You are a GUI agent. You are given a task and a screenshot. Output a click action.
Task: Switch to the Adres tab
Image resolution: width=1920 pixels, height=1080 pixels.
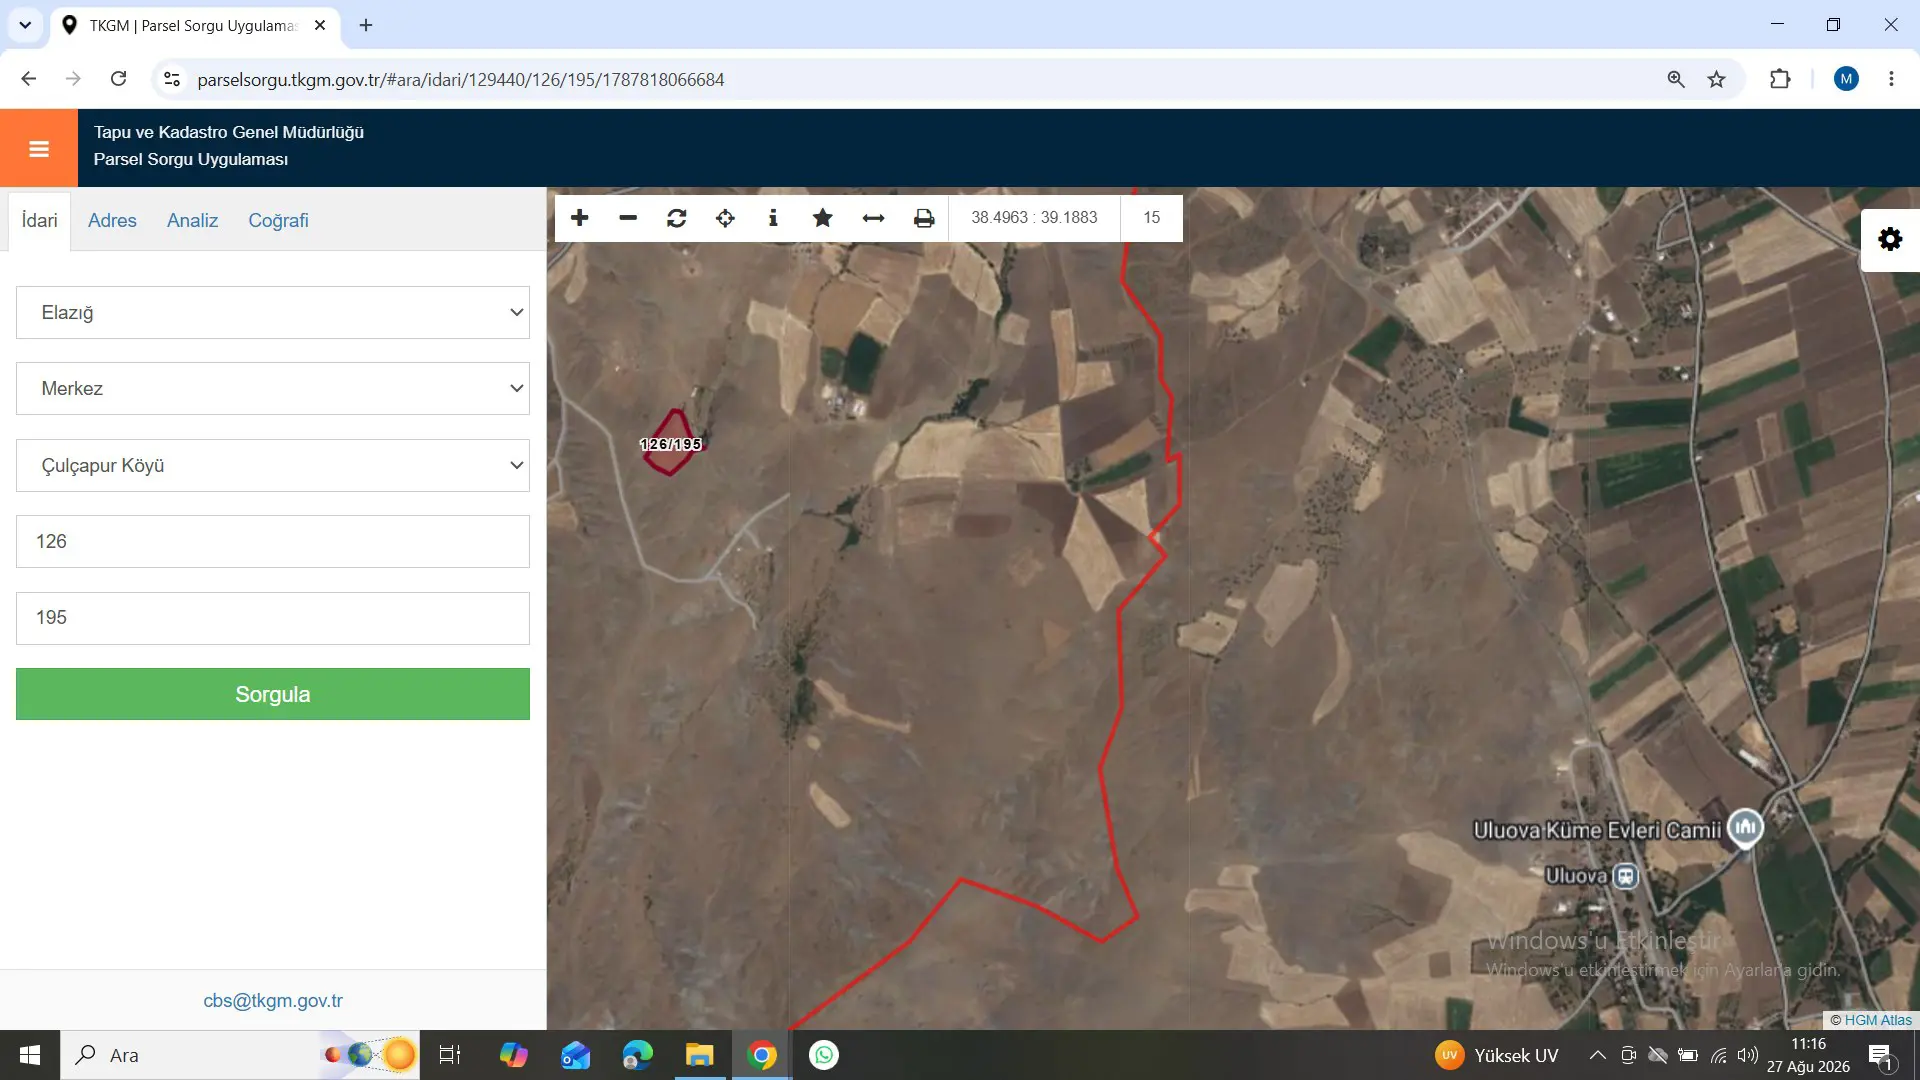(112, 220)
